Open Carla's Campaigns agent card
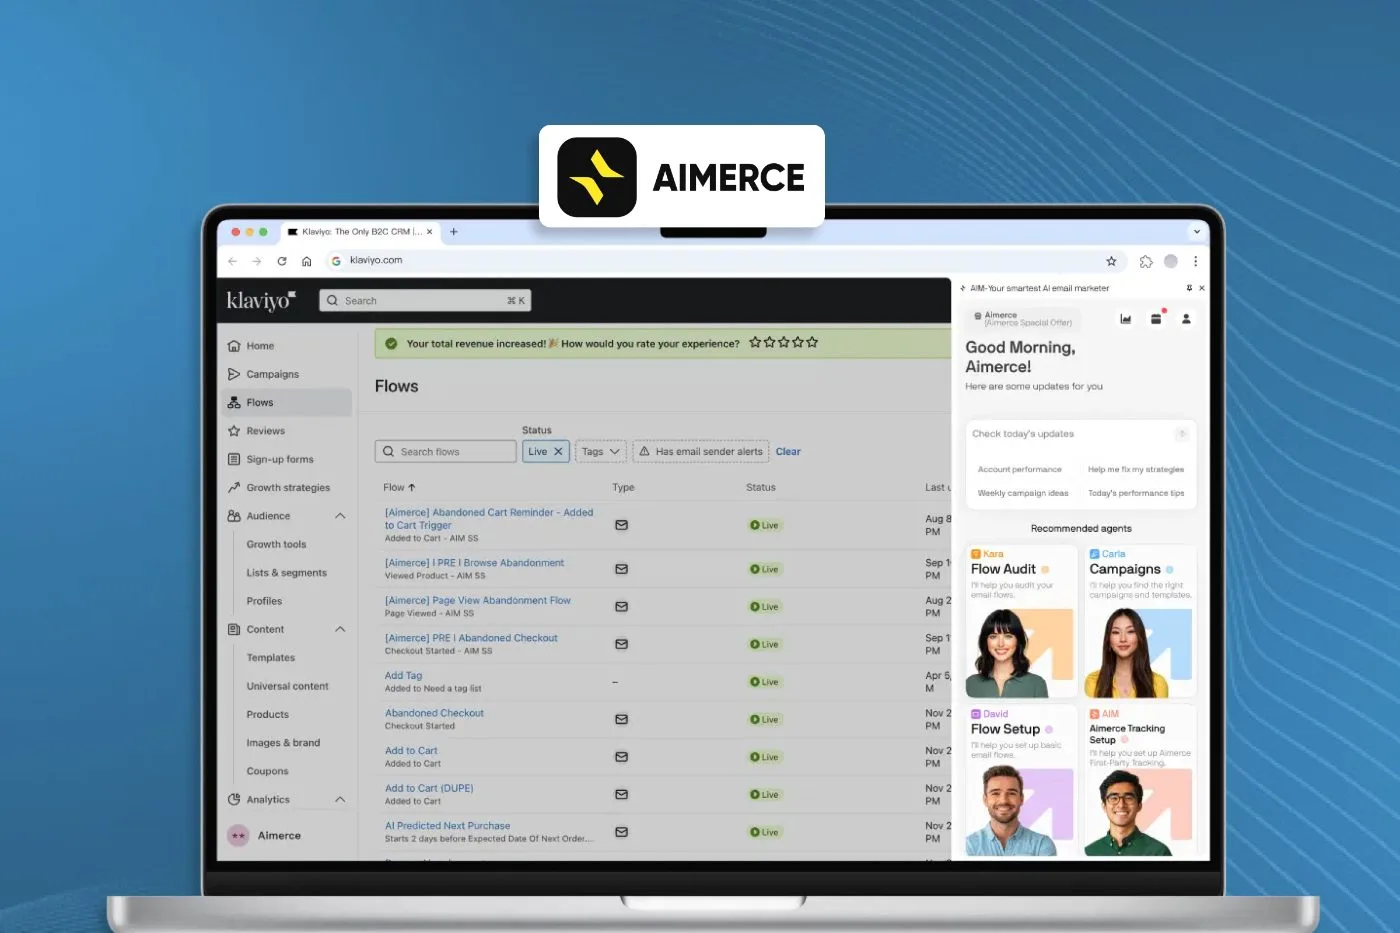Screen dimensions: 1400x933 1140,621
